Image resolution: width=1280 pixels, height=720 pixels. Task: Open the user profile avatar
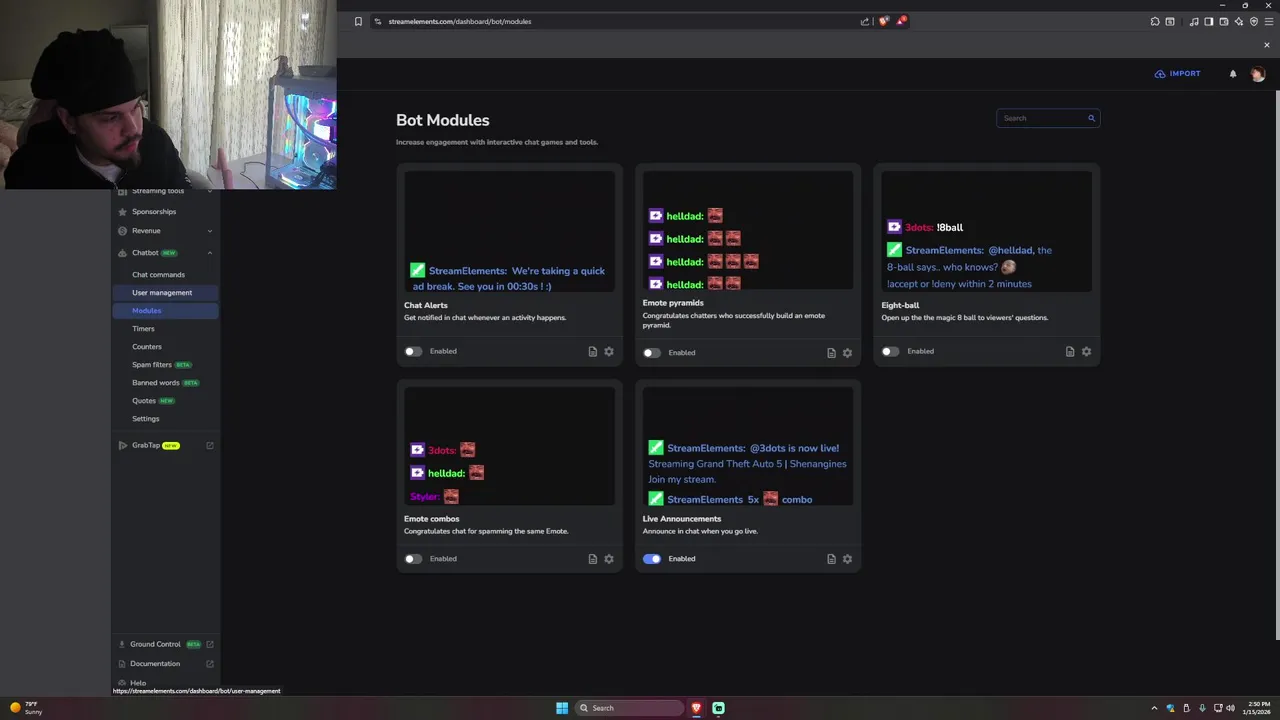1258,74
